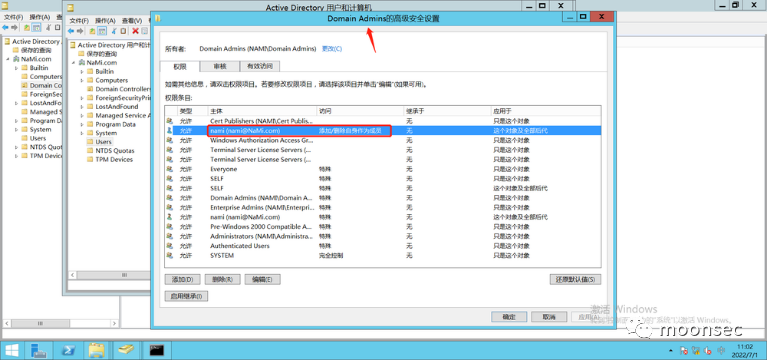The height and width of the screenshot is (360, 767).
Task: Select TPM Devices in middle window tree
Action: pos(114,159)
